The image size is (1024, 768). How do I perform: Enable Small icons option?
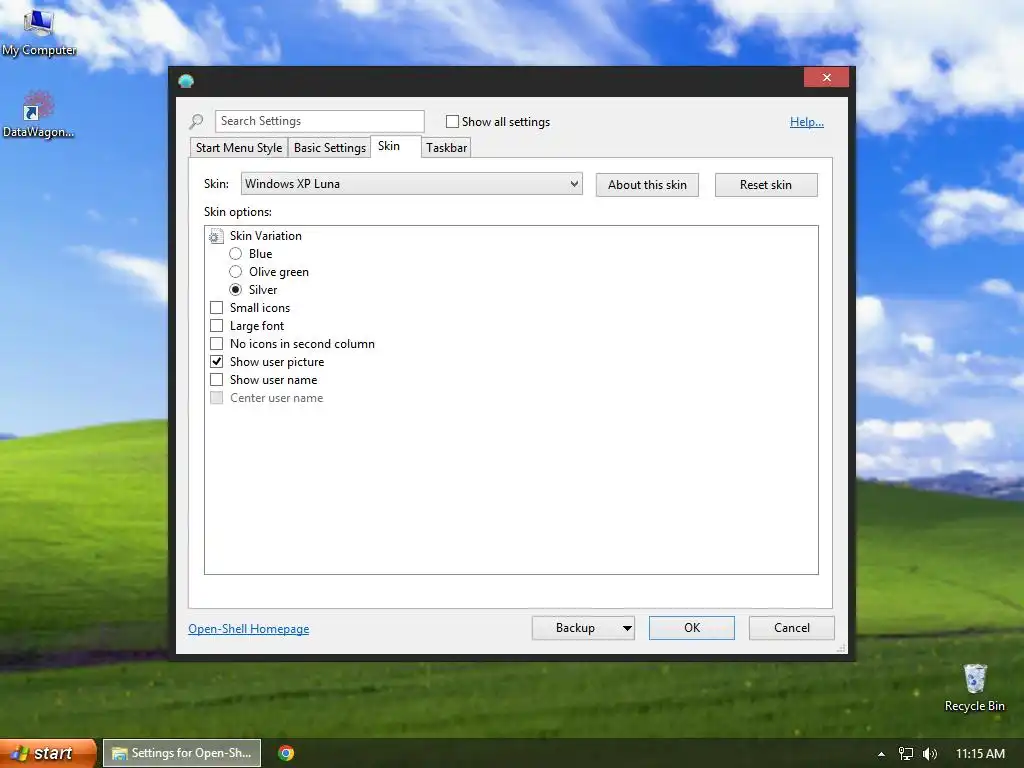(216, 308)
